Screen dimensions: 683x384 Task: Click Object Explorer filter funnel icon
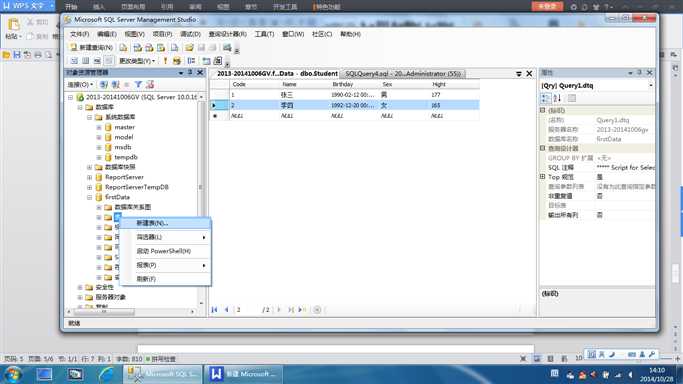click(x=138, y=84)
